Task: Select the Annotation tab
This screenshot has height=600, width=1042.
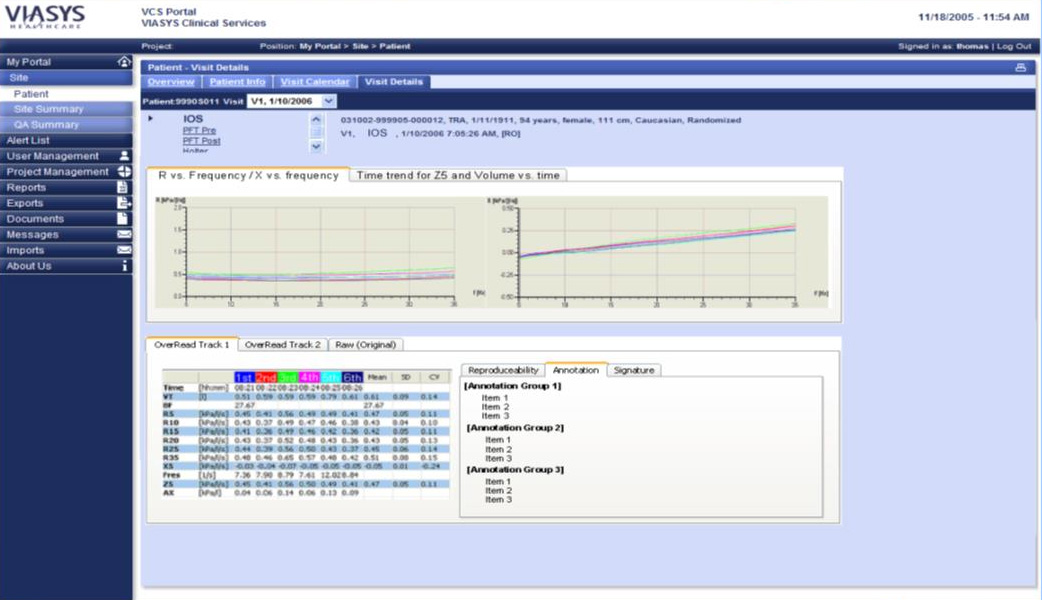Action: 575,370
